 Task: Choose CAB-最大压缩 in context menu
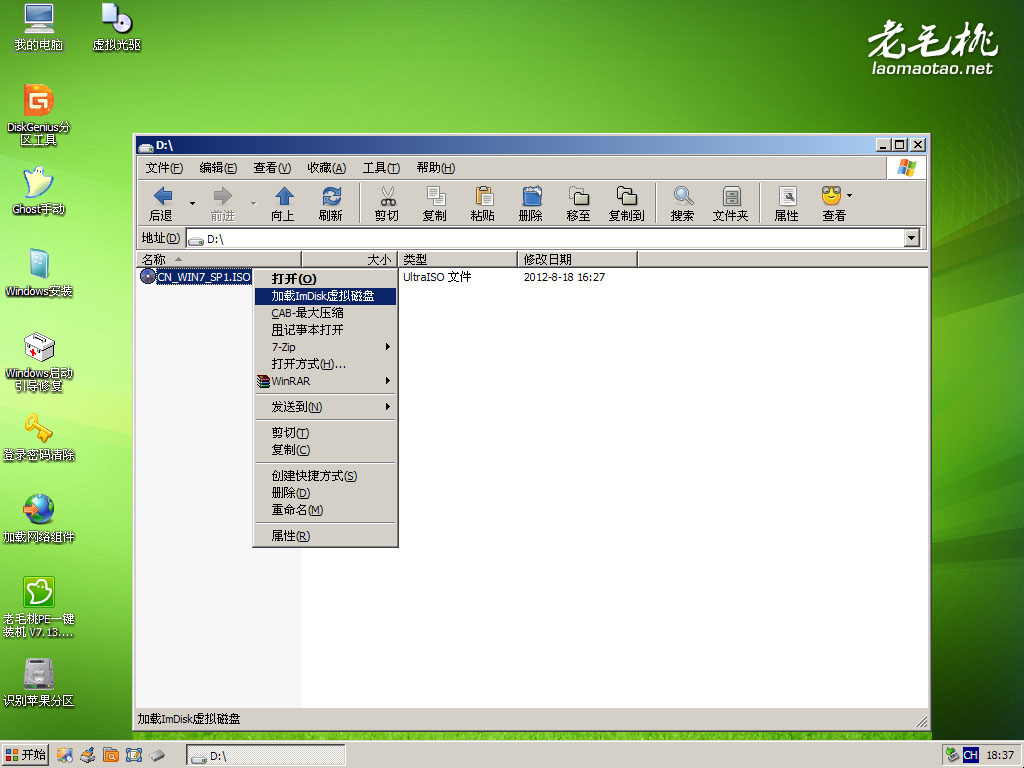tap(325, 313)
